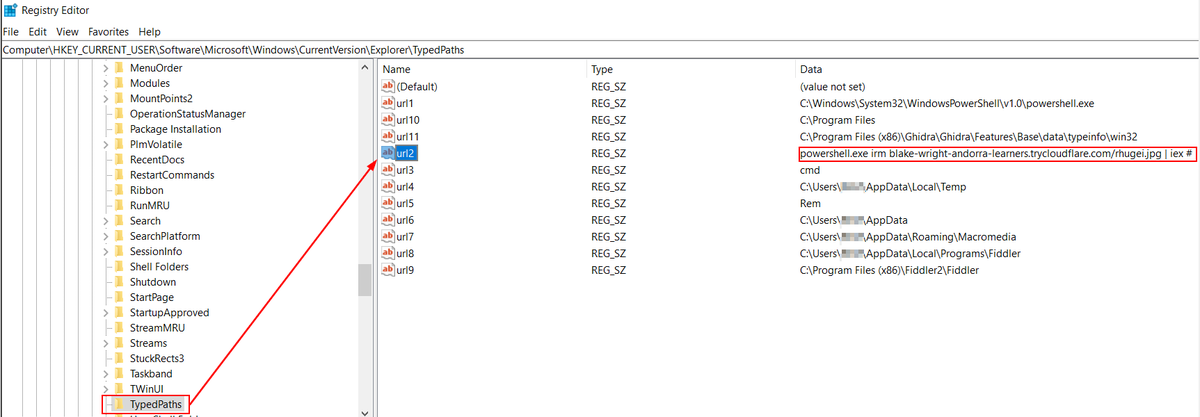Select the RunMRU folder icon
This screenshot has width=1200, height=417.
(120, 205)
